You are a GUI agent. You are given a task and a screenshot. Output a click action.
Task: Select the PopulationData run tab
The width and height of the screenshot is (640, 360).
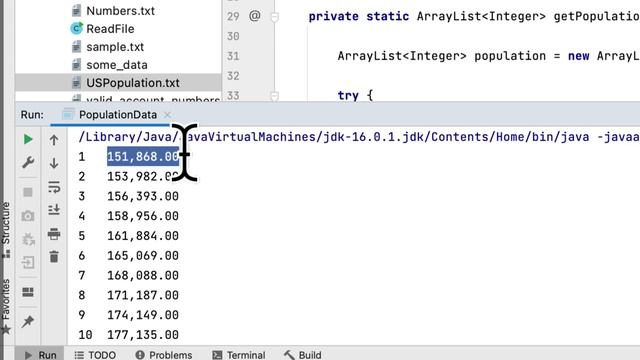(109, 115)
